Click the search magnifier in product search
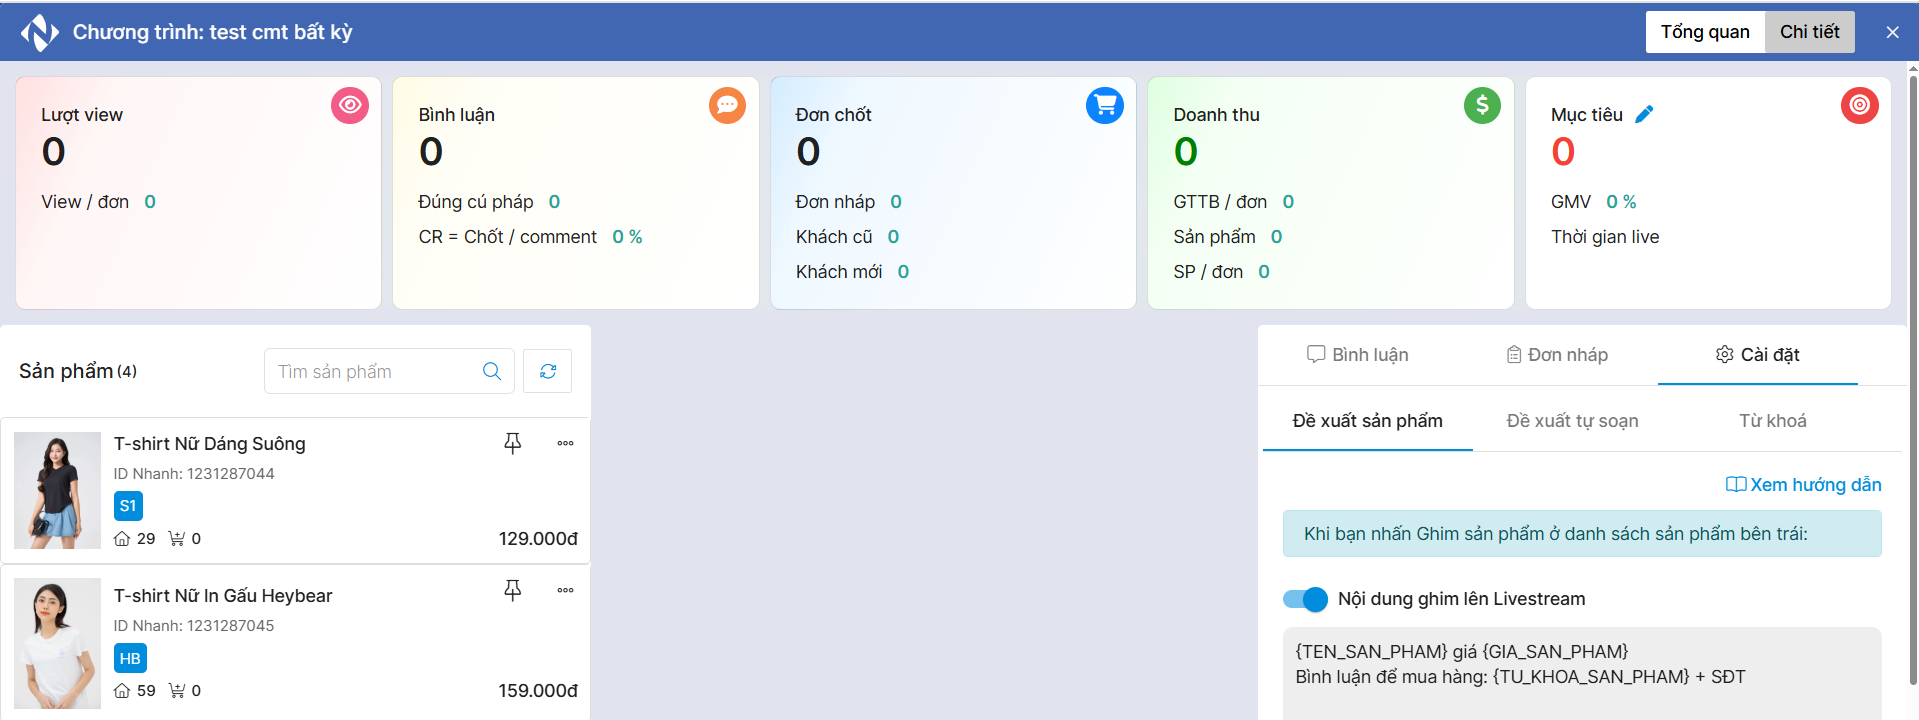 pyautogui.click(x=492, y=371)
